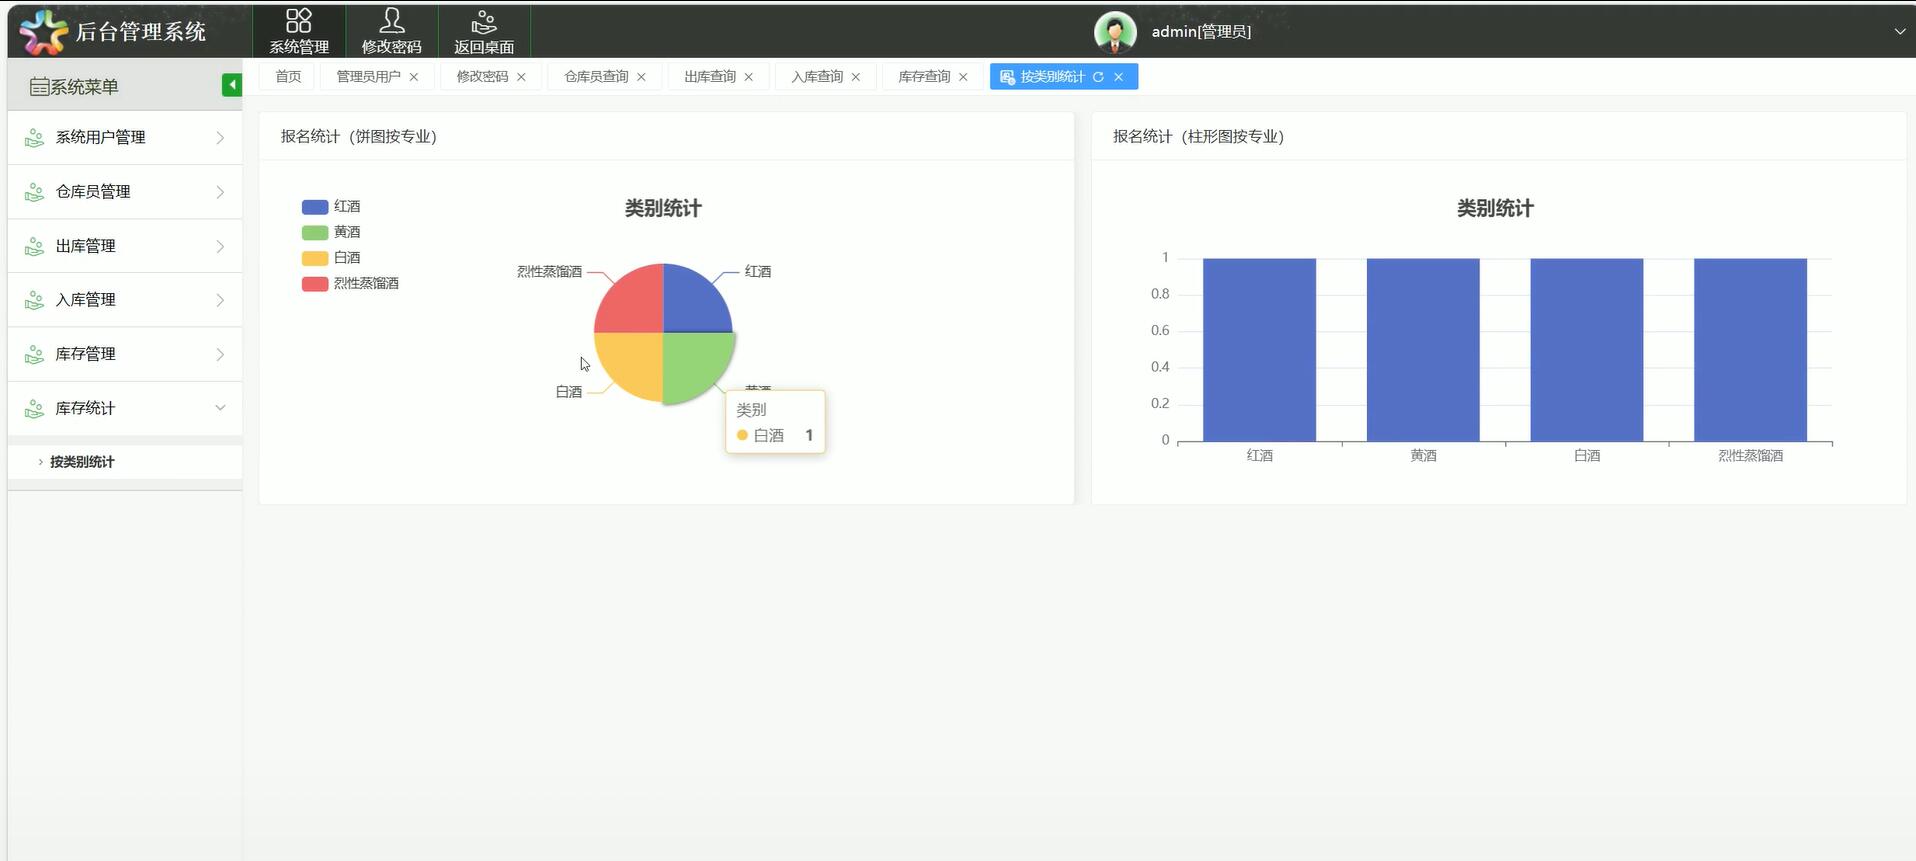
Task: Click icon beside 库存统计
Action: [34, 408]
